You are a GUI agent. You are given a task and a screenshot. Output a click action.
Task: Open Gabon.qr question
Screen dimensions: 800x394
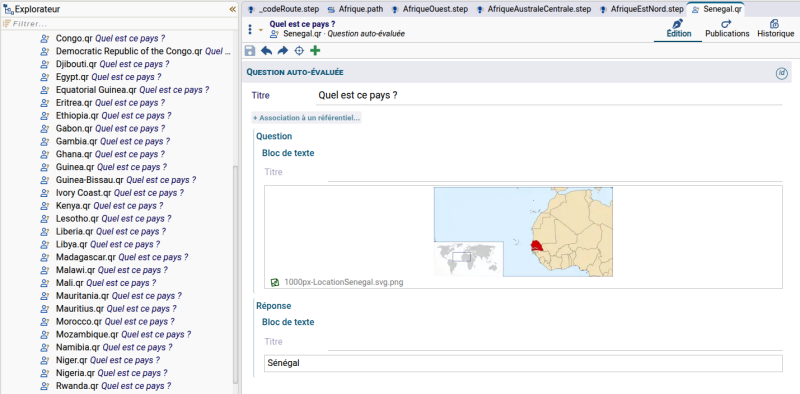point(103,129)
